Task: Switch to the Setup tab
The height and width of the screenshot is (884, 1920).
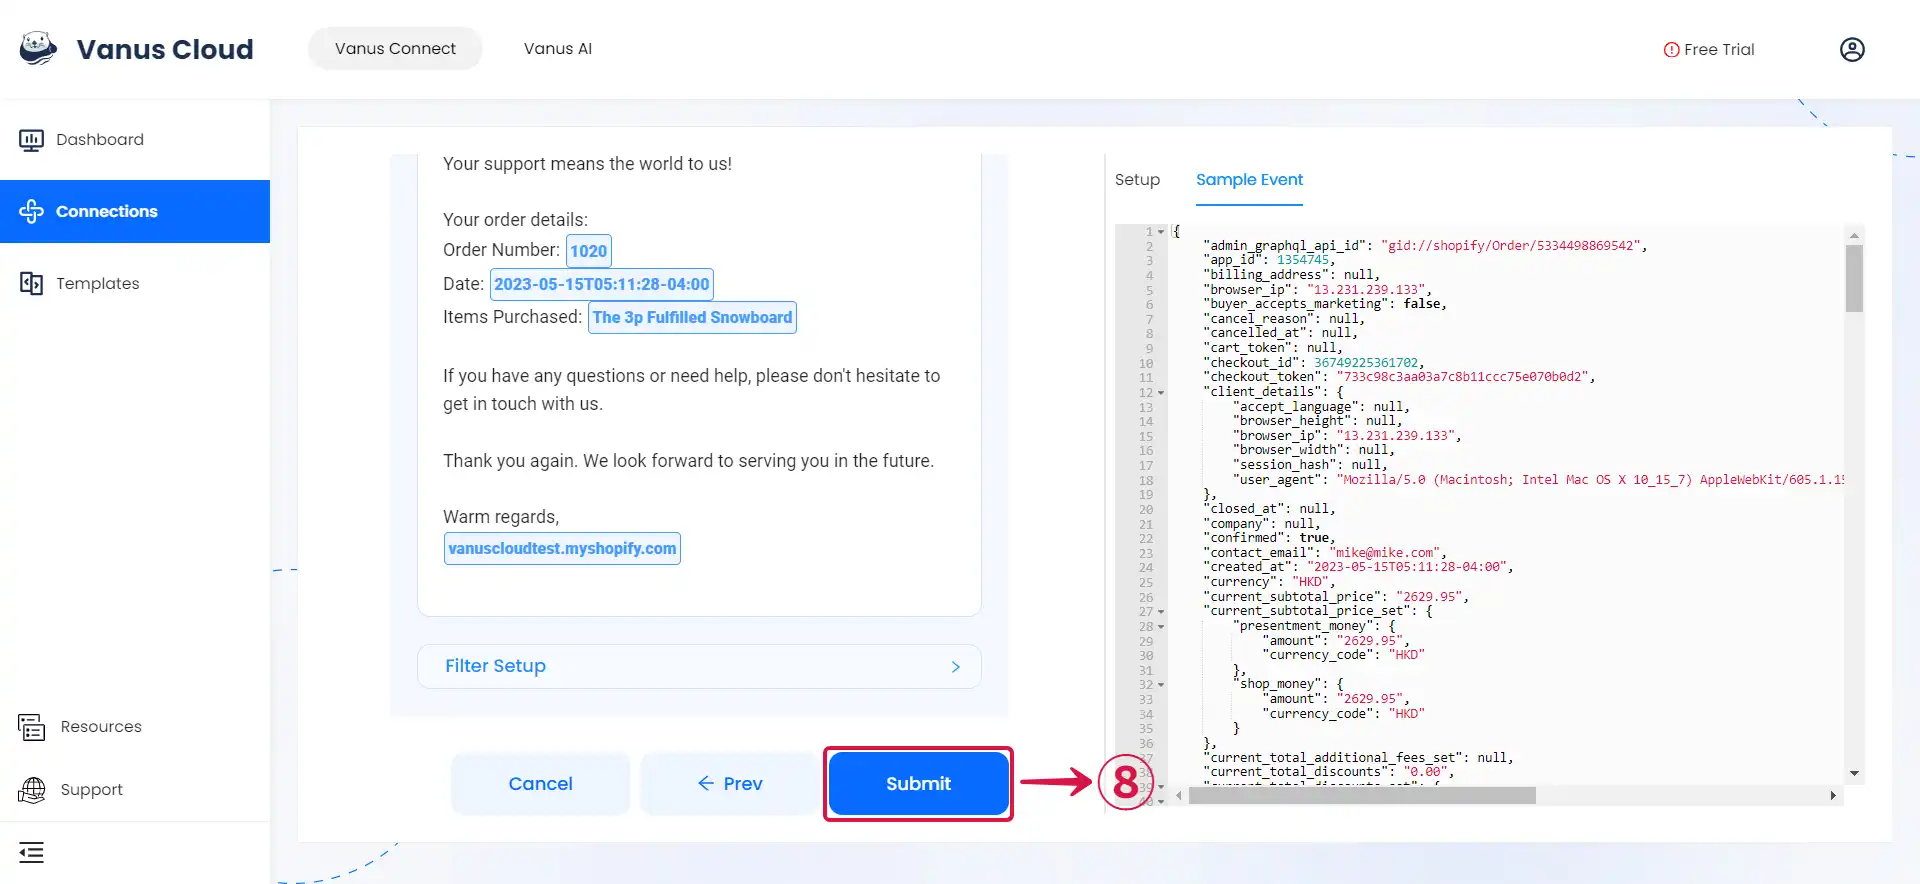Action: (x=1137, y=180)
